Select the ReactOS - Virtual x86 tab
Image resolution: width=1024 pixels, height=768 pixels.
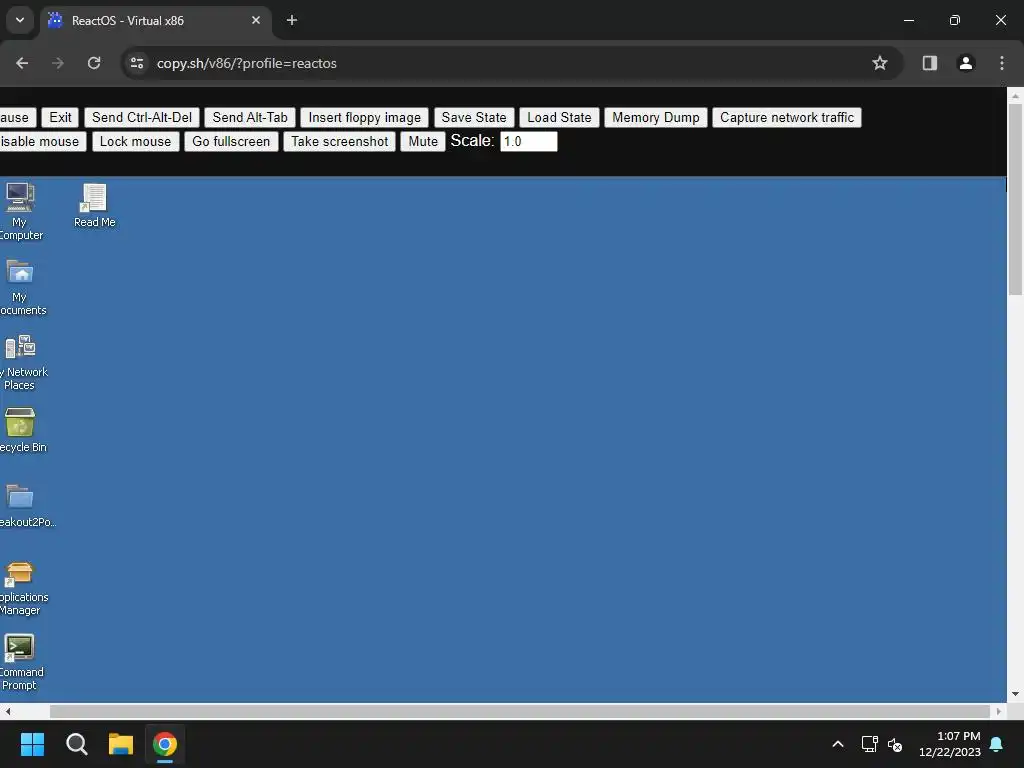pos(157,20)
